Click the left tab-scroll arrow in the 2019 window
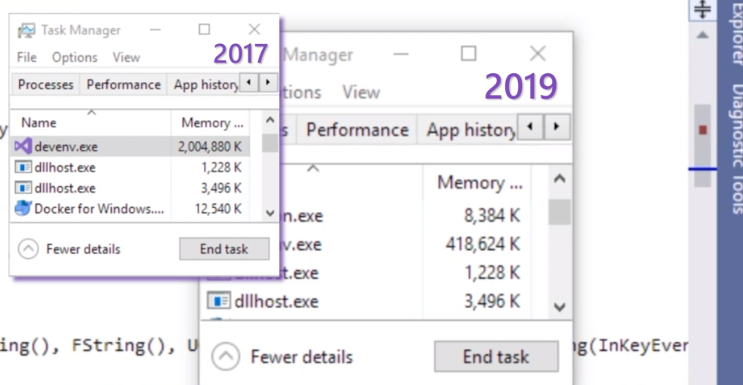 [530, 127]
